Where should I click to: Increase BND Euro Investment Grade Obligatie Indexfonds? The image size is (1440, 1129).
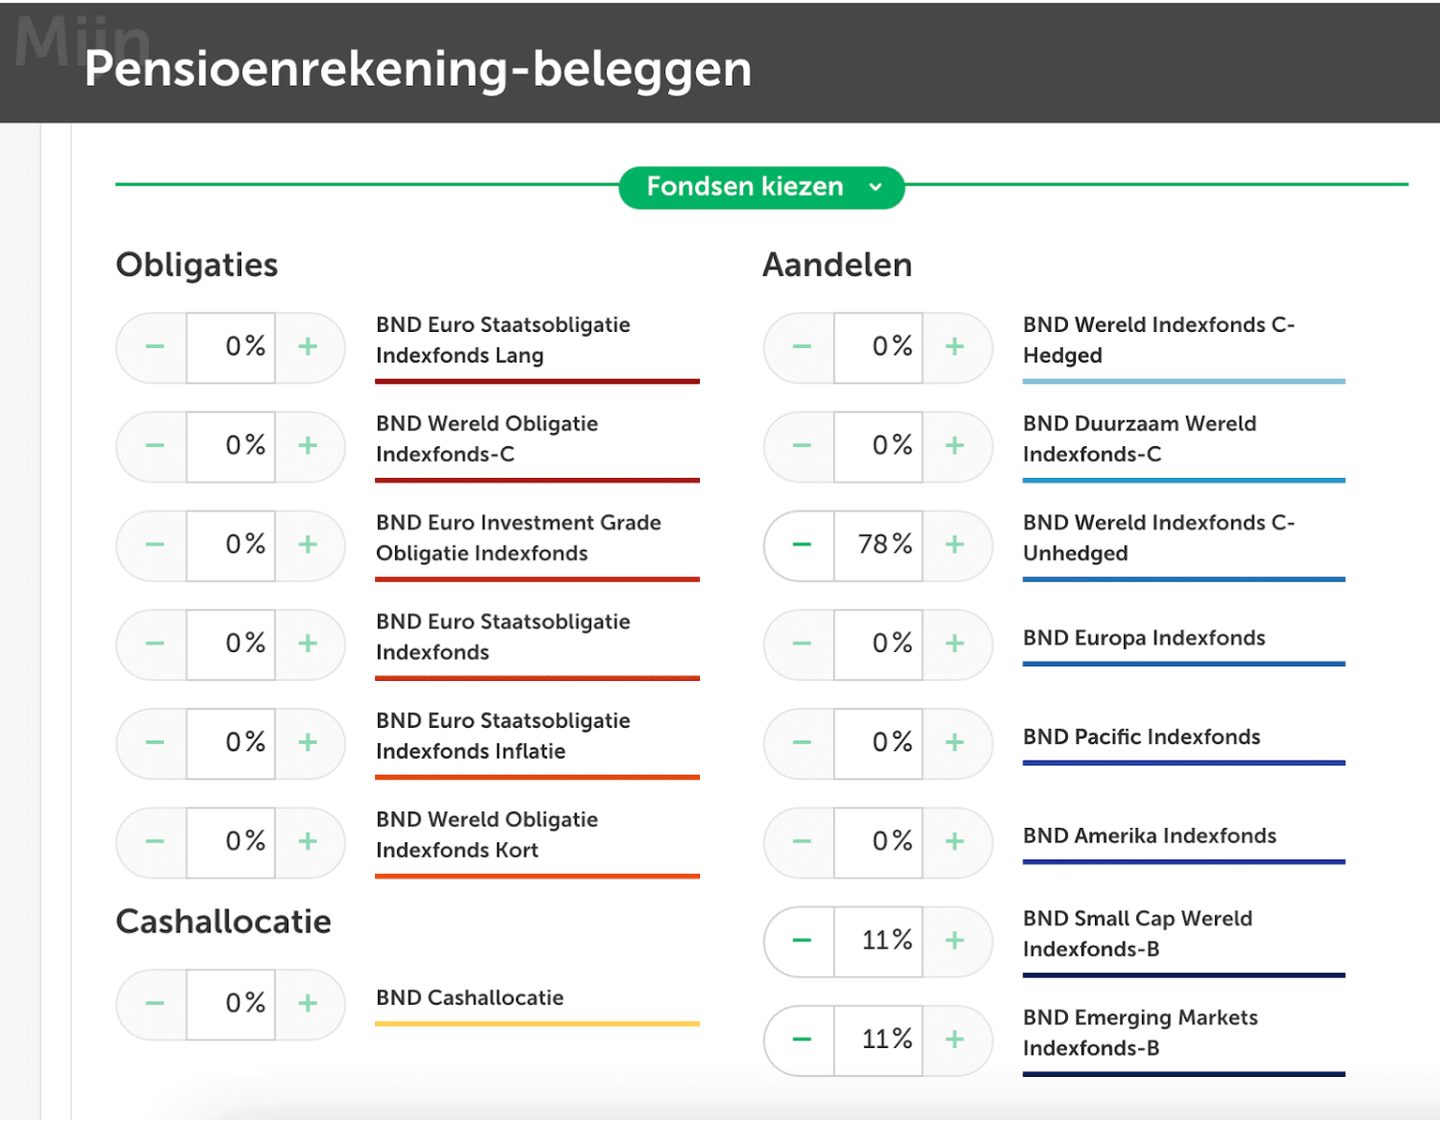tap(308, 544)
